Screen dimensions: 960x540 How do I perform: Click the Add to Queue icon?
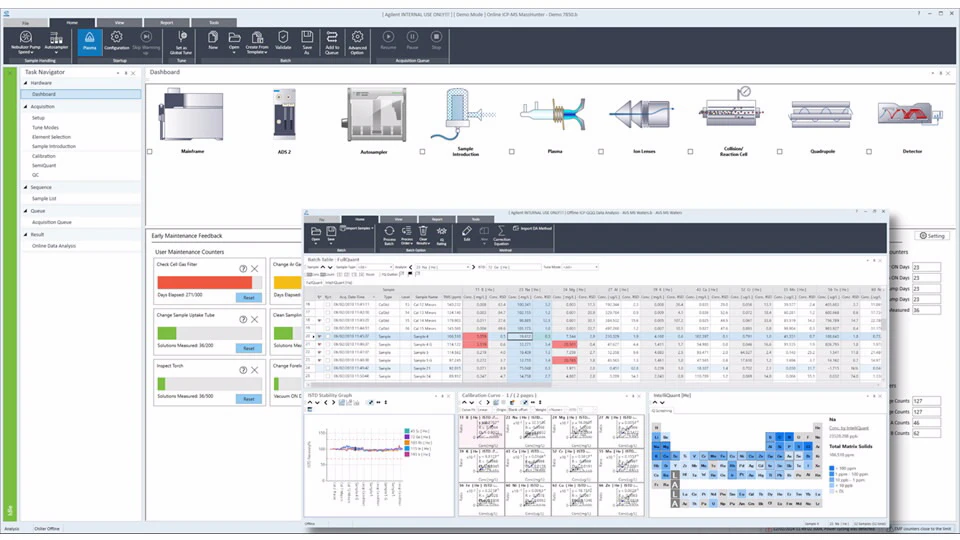(332, 40)
